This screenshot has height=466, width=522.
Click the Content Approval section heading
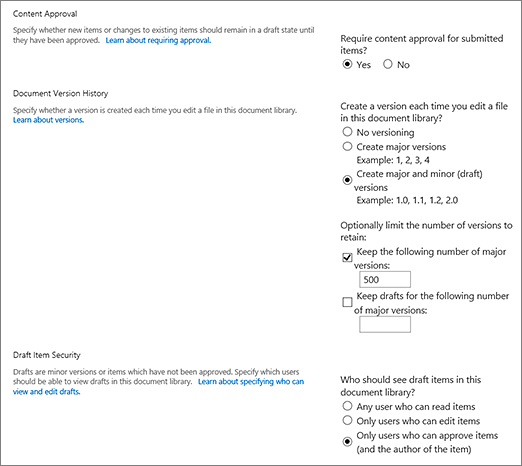[x=45, y=14]
